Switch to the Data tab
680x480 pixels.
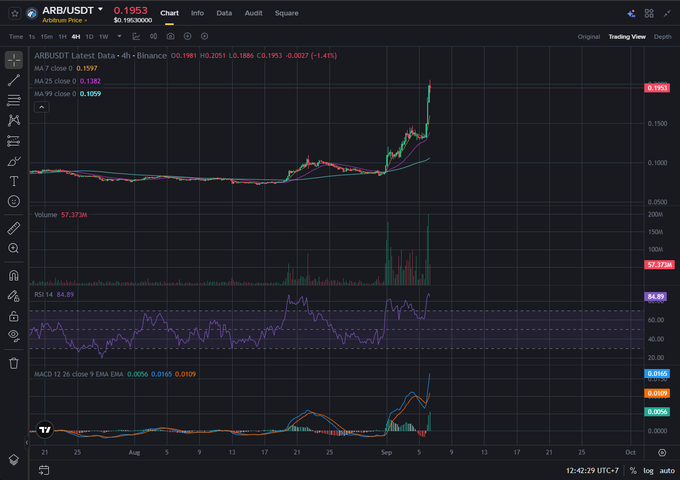(224, 13)
